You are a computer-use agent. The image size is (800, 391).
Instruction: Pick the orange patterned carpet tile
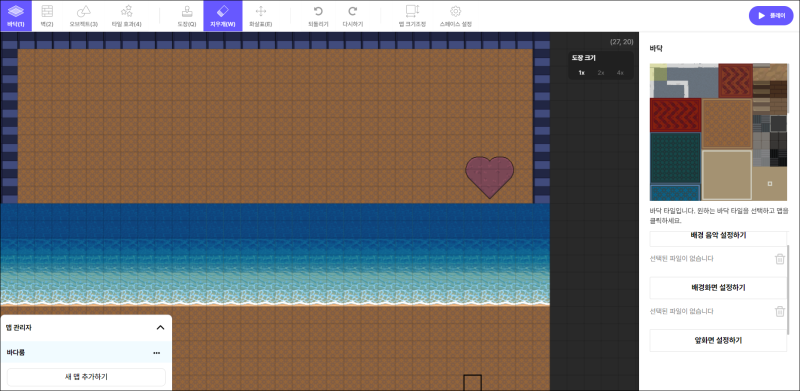[x=727, y=124]
